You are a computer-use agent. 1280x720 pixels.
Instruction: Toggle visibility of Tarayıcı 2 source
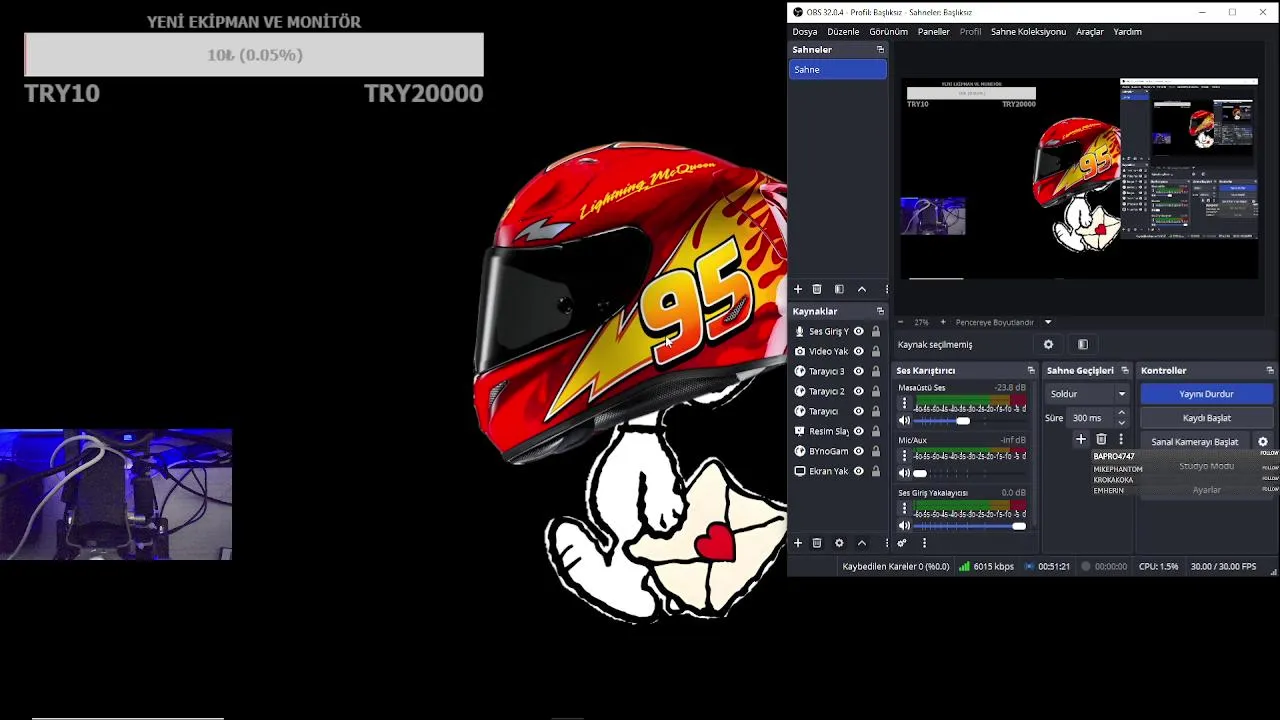tap(858, 391)
